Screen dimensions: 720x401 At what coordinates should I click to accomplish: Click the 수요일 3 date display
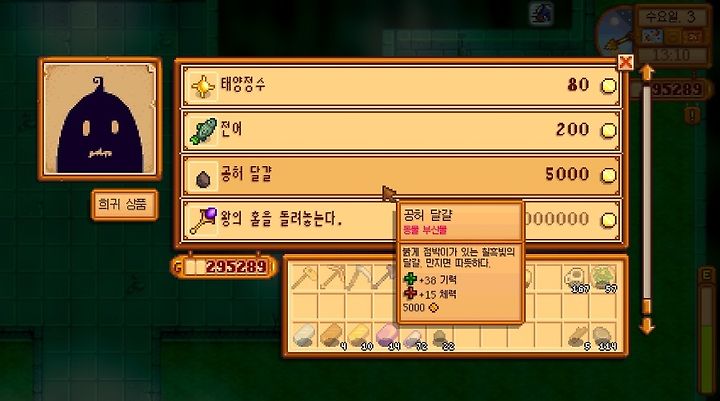click(x=671, y=17)
